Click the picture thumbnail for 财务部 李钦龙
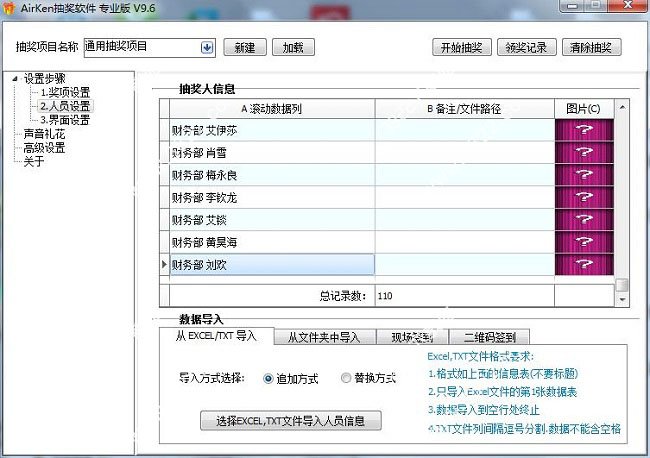650x458 pixels. point(584,197)
